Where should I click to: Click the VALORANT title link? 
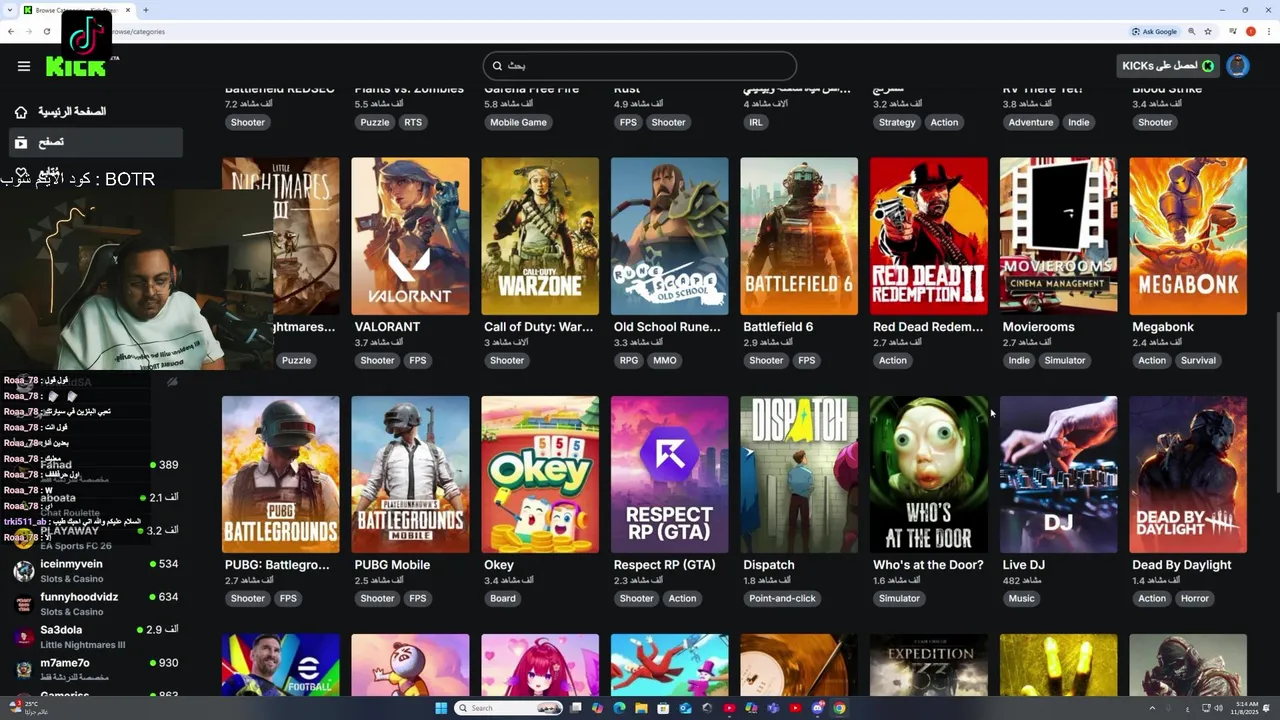click(x=387, y=327)
